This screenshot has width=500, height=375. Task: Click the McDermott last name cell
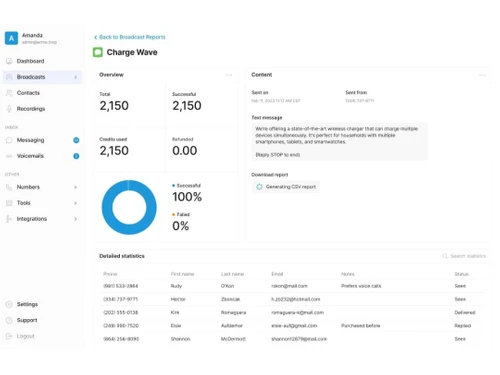233,339
